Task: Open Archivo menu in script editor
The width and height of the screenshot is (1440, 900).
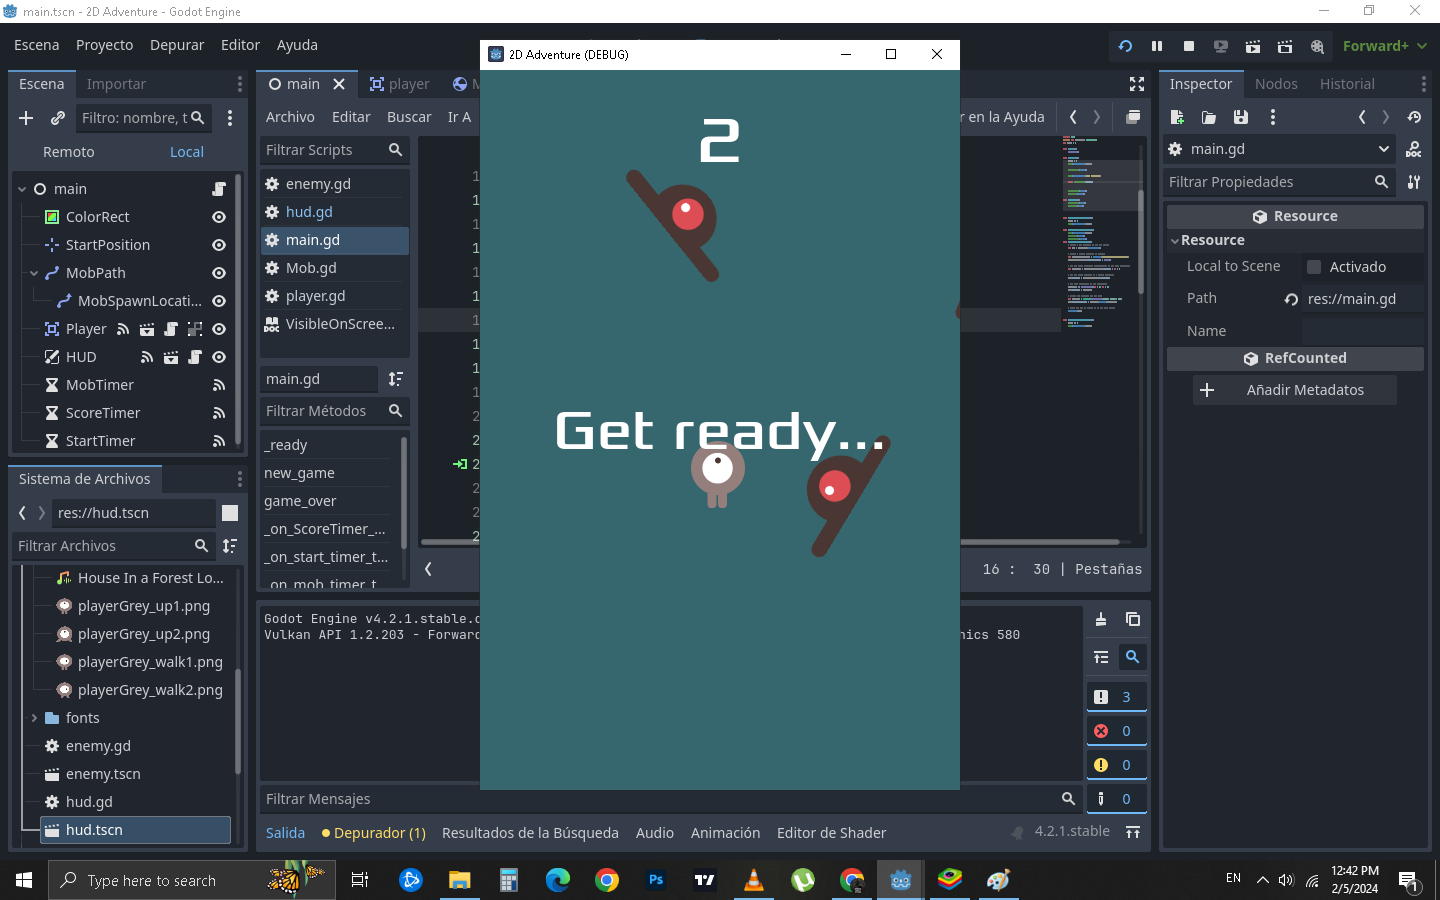Action: point(290,117)
